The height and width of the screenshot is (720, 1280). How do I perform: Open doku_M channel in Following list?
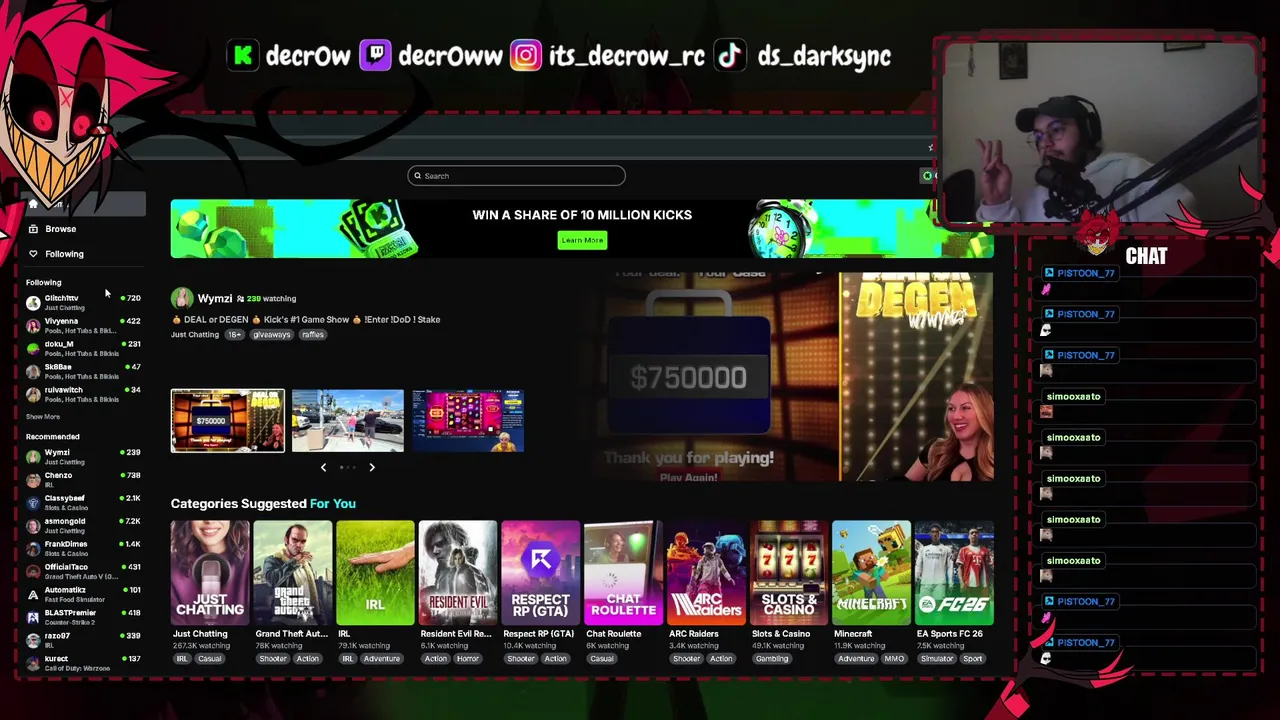[x=84, y=348]
